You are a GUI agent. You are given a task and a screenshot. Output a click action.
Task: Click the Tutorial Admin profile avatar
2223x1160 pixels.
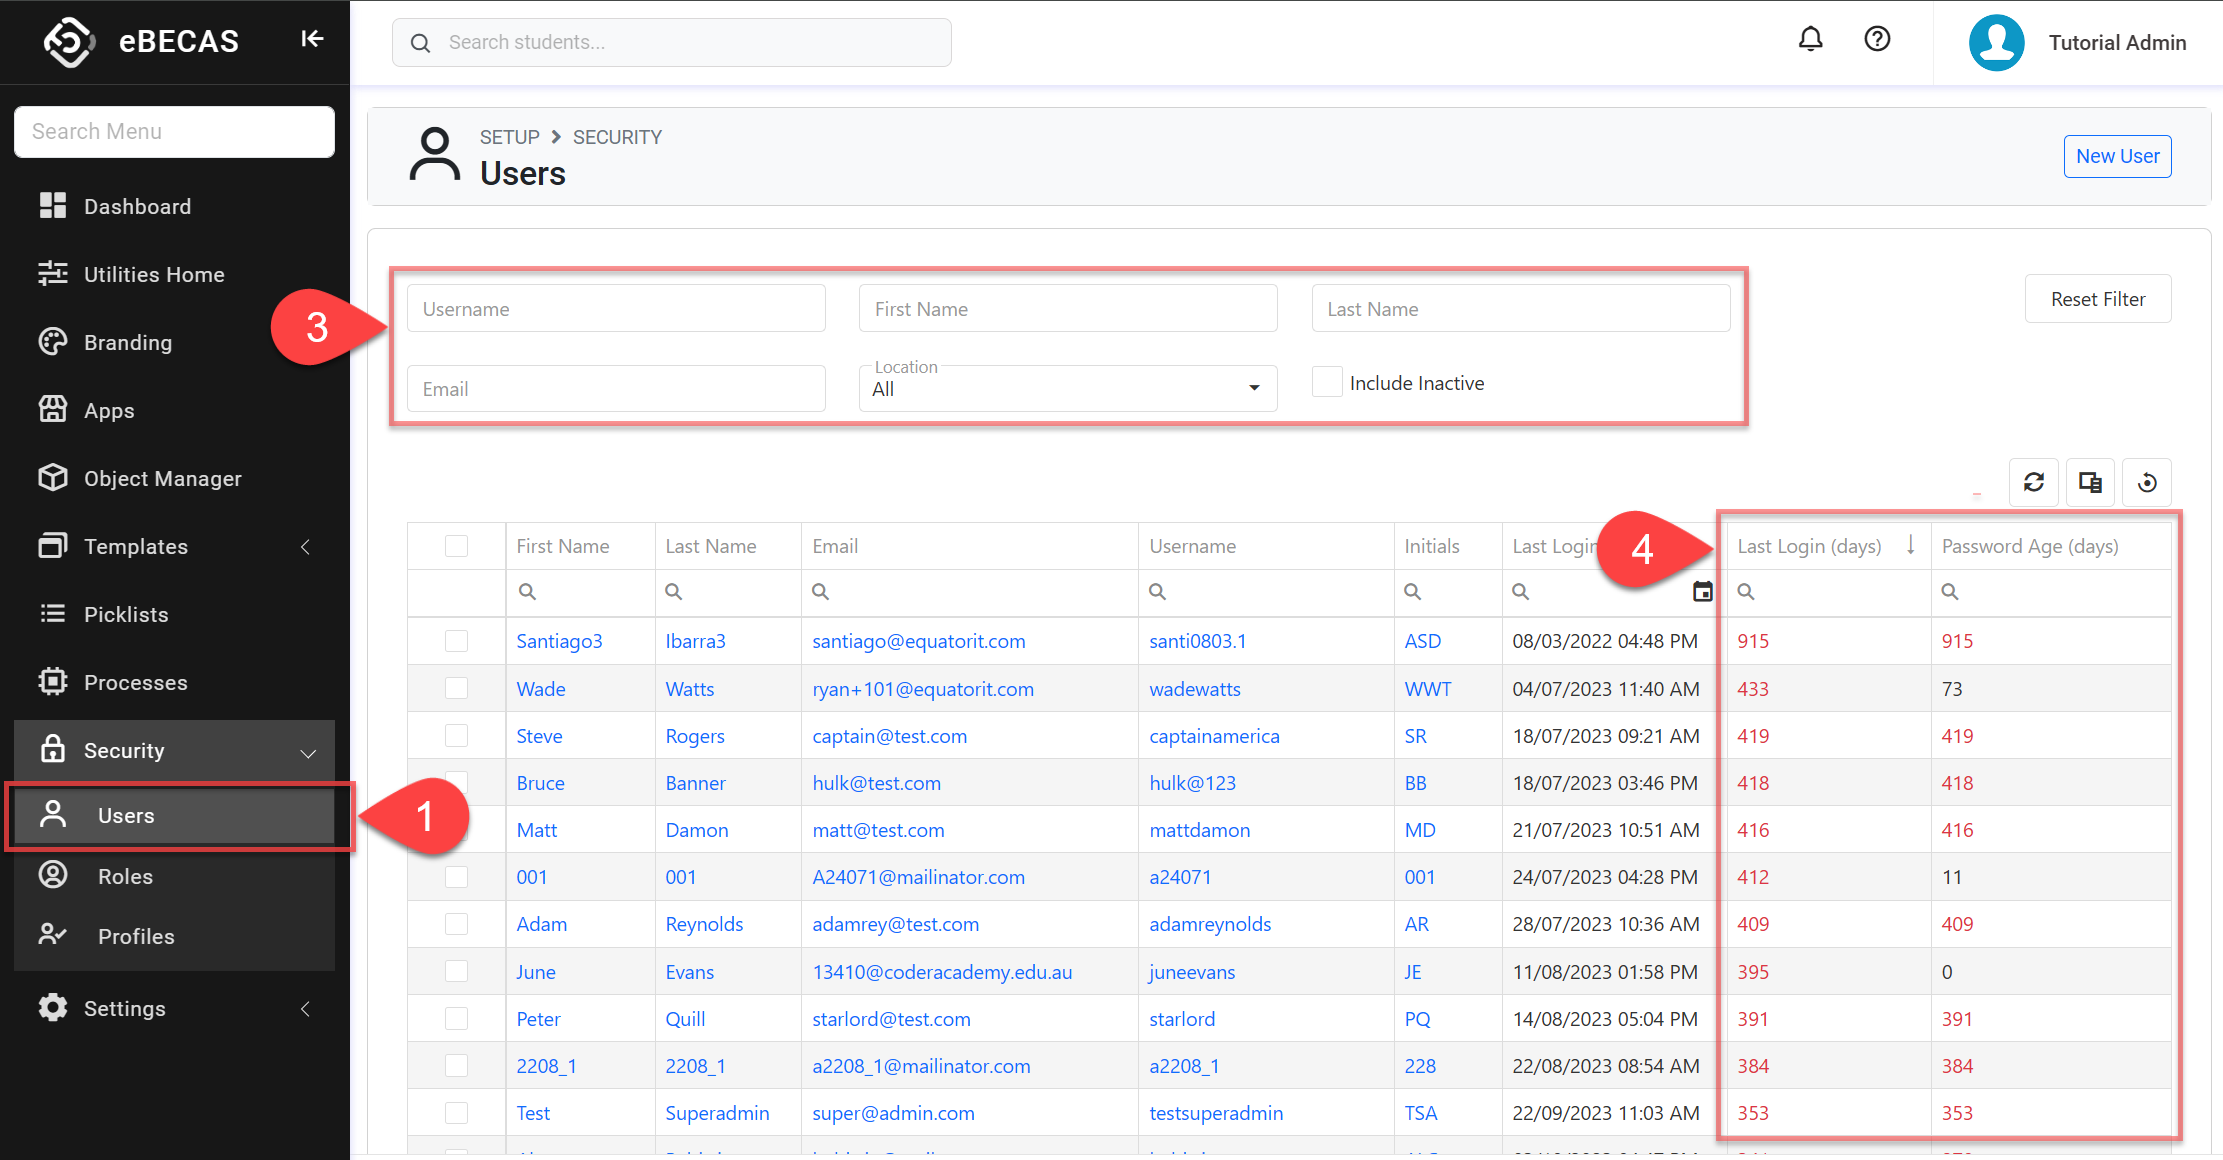pyautogui.click(x=1996, y=43)
